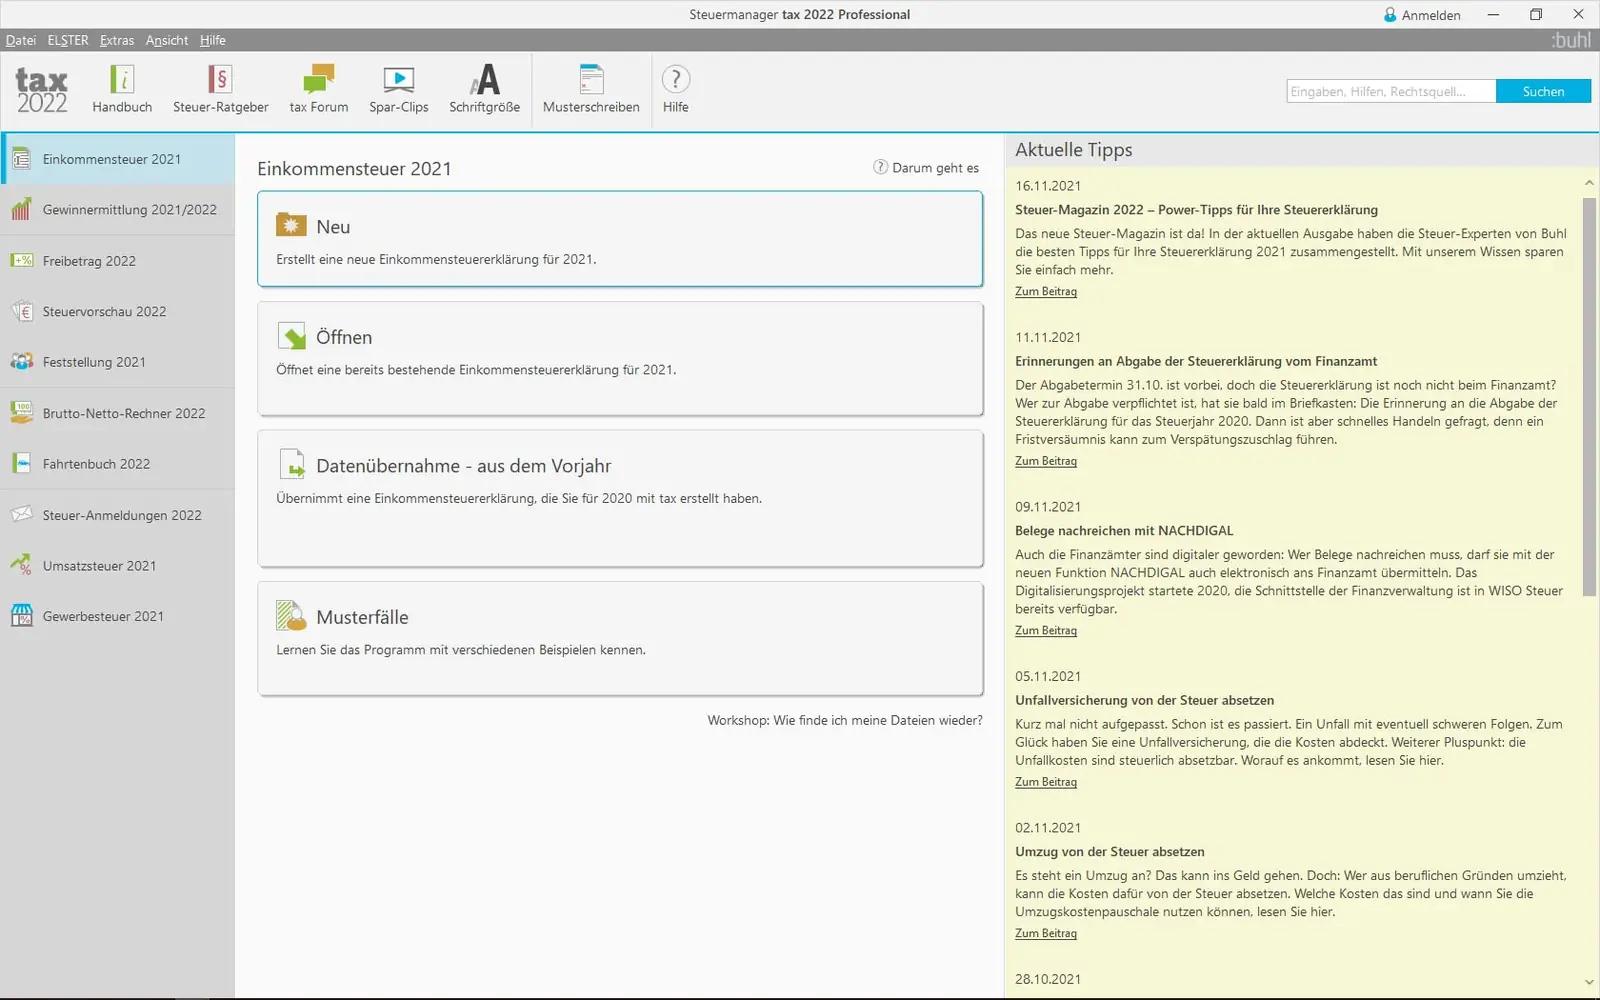This screenshot has width=1600, height=1000.
Task: Select the Gewerbesteuer 2021 building icon
Action: pos(21,616)
